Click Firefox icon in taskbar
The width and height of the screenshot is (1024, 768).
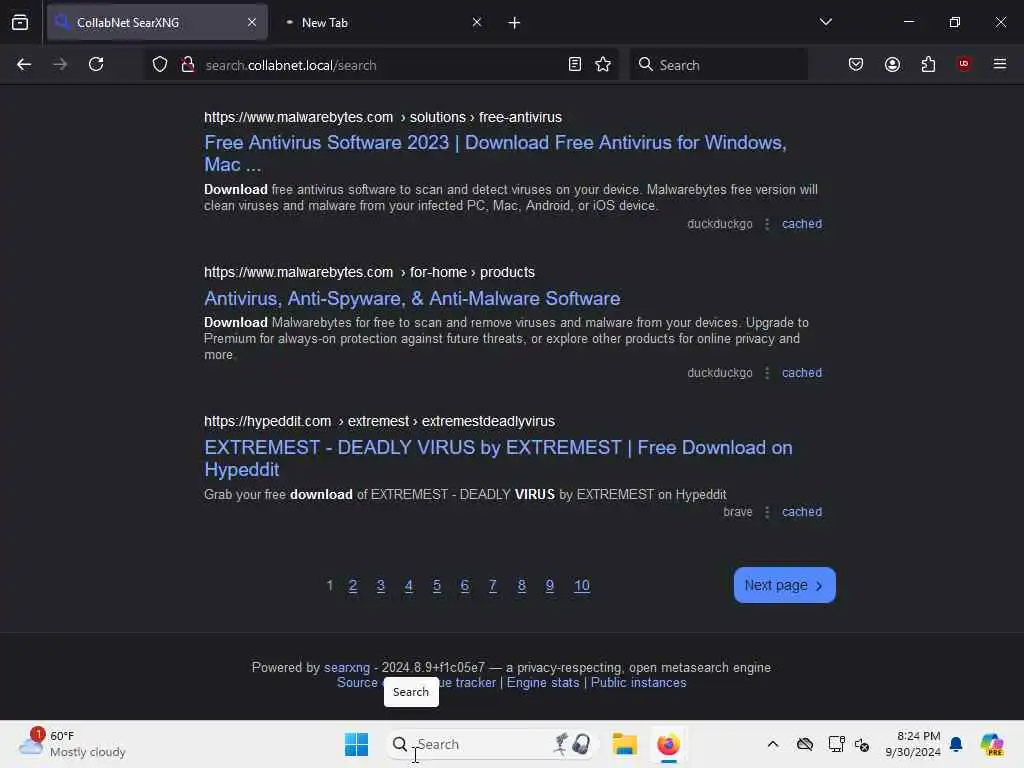click(x=668, y=744)
